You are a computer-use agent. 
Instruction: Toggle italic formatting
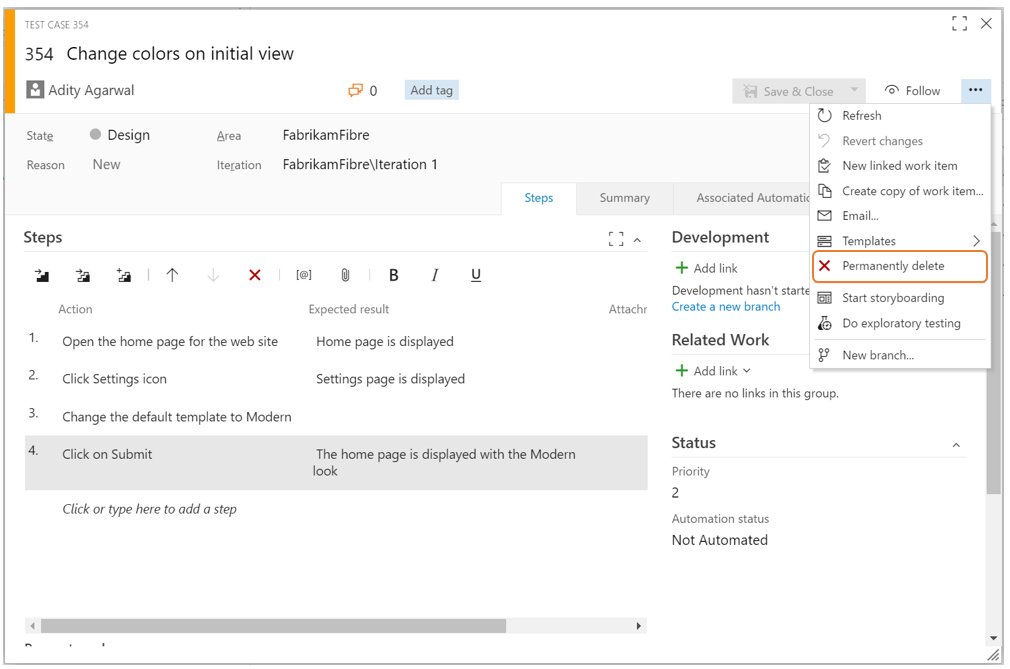tap(435, 276)
